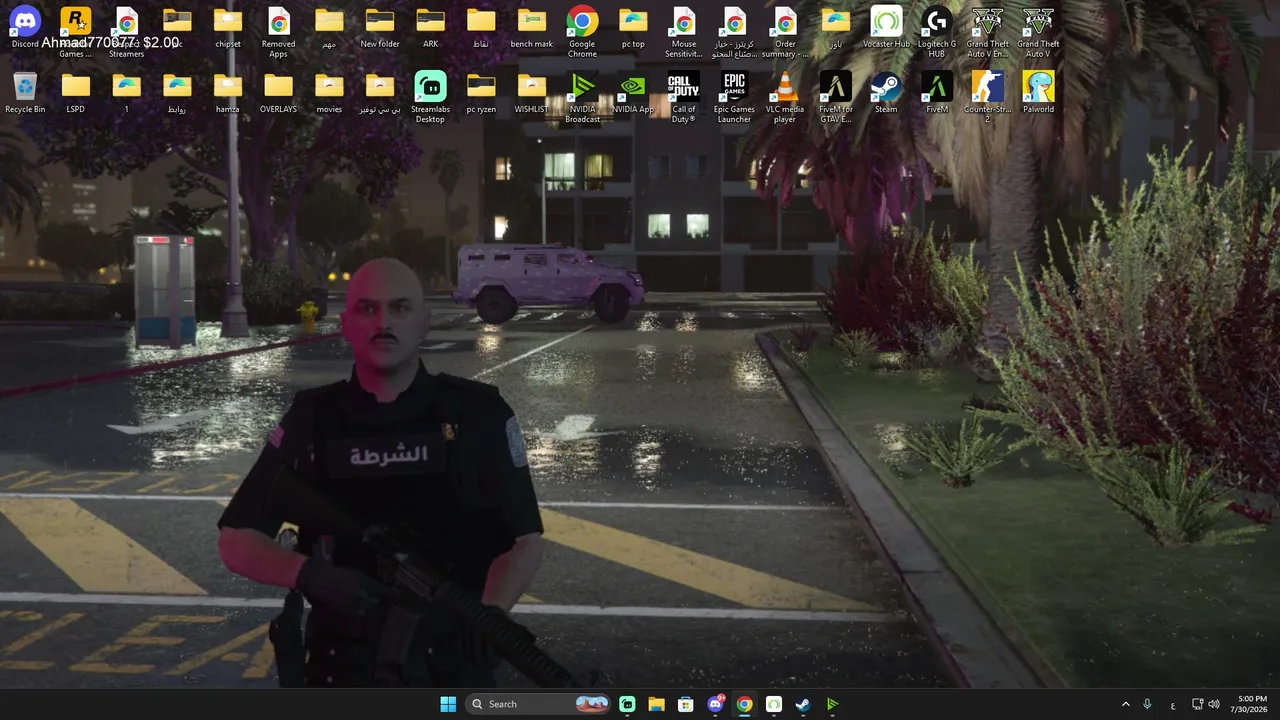This screenshot has width=1280, height=720.
Task: Select the VLC media player shortcut
Action: (785, 97)
